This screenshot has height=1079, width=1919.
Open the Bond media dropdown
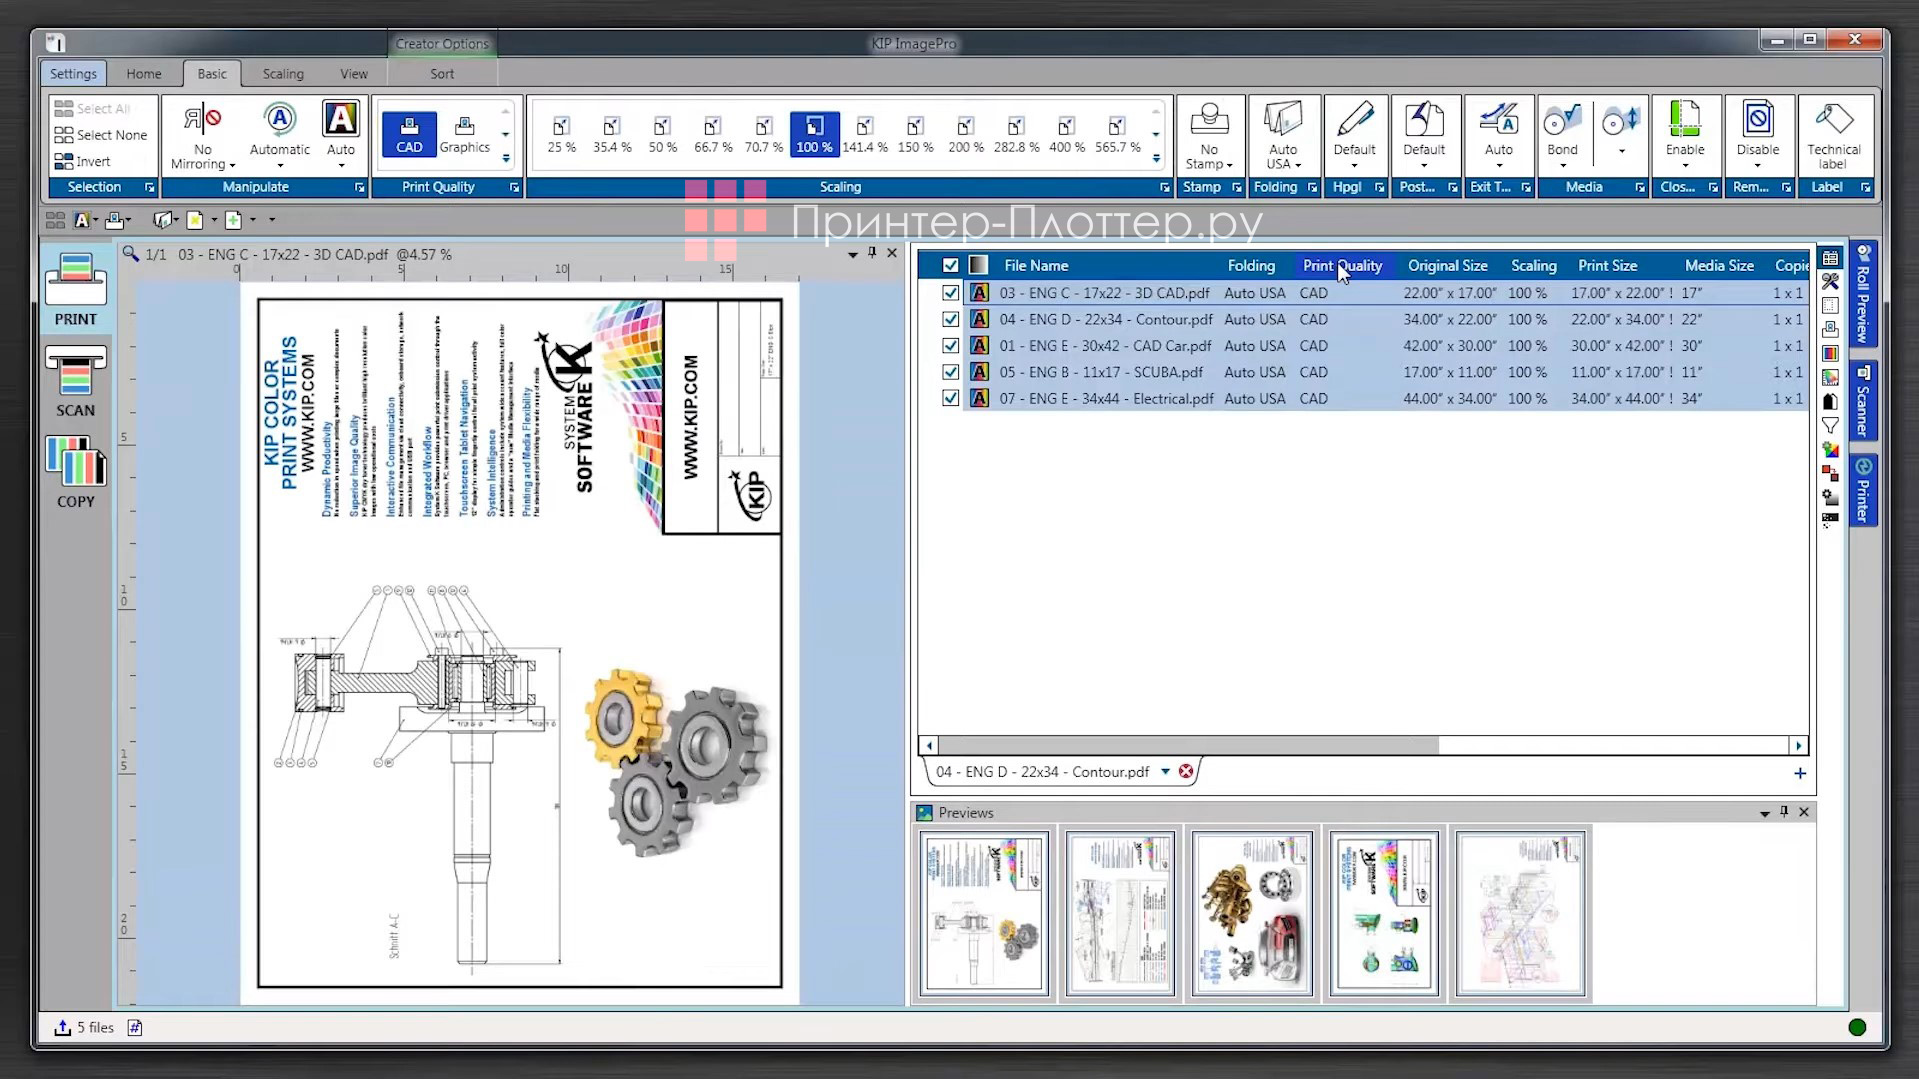1562,140
